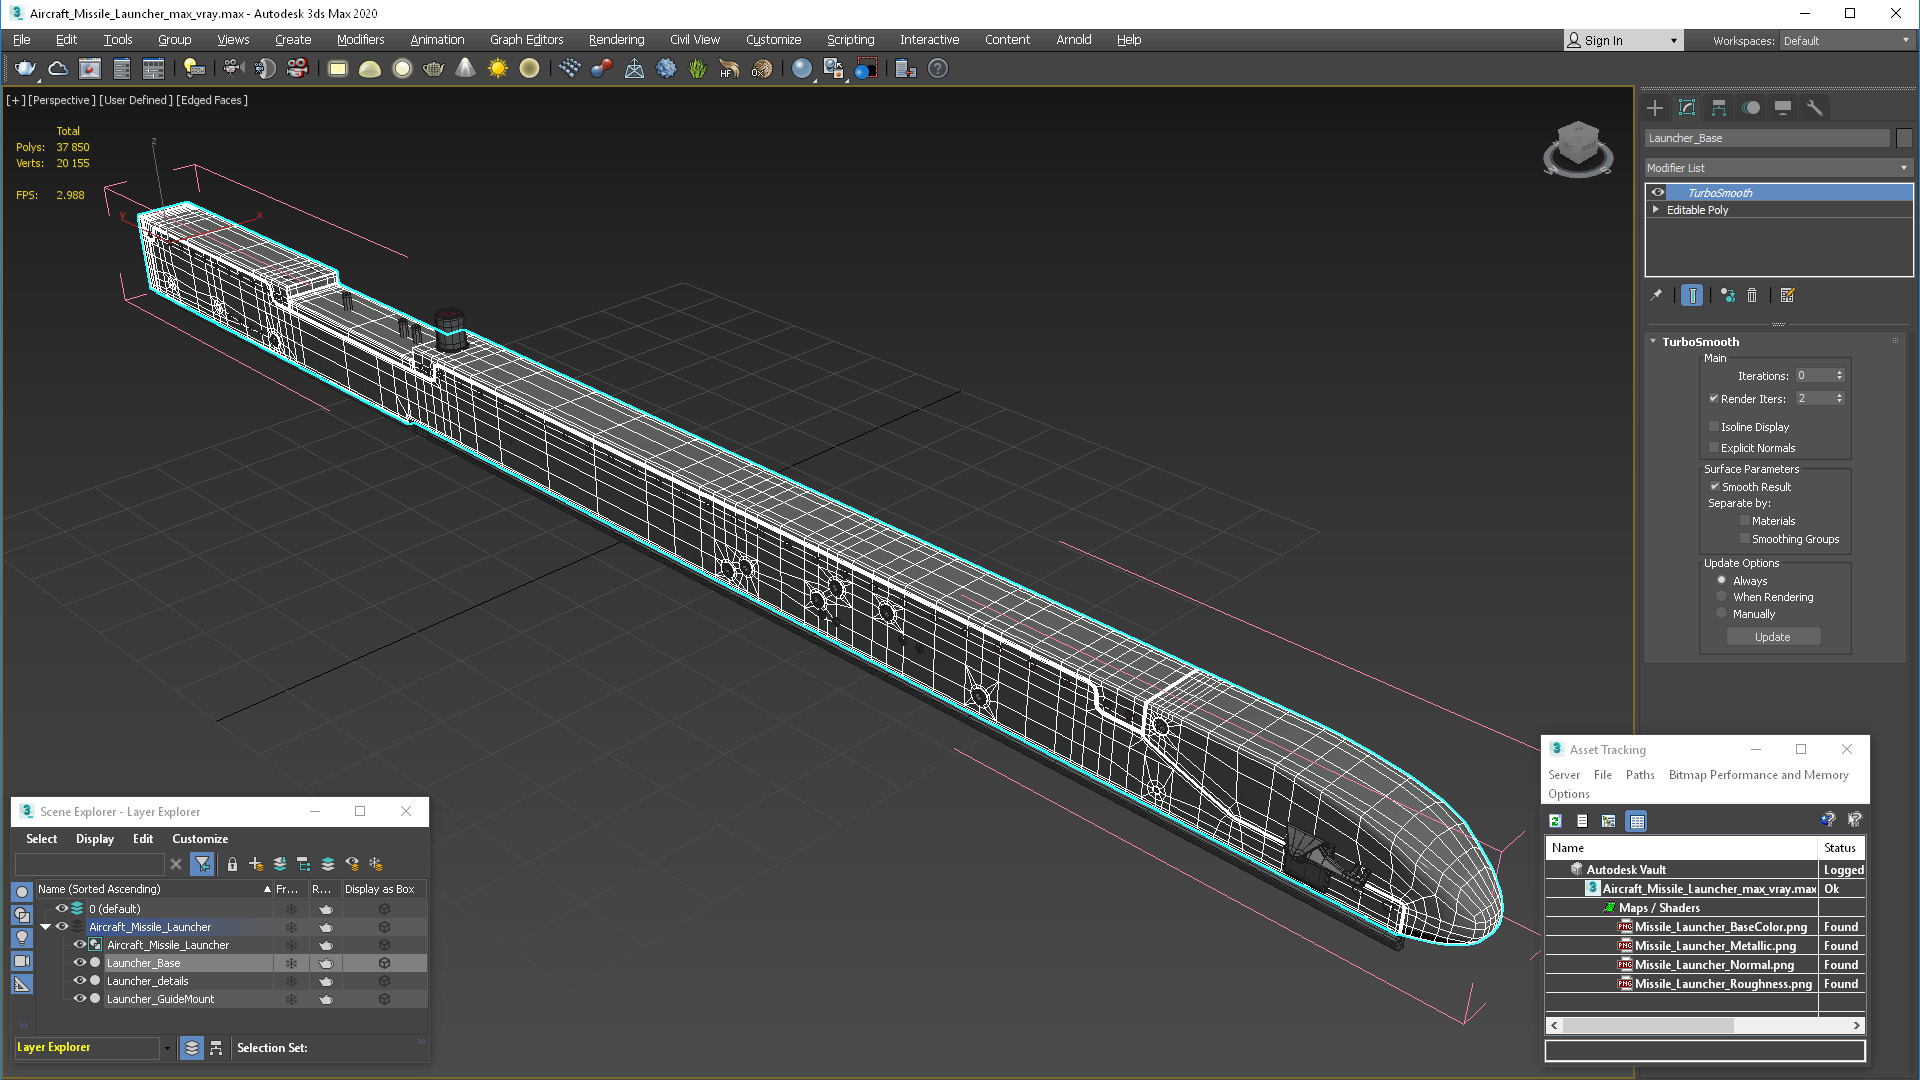
Task: Click the Launcher_Base object color swatch
Action: pos(1904,138)
